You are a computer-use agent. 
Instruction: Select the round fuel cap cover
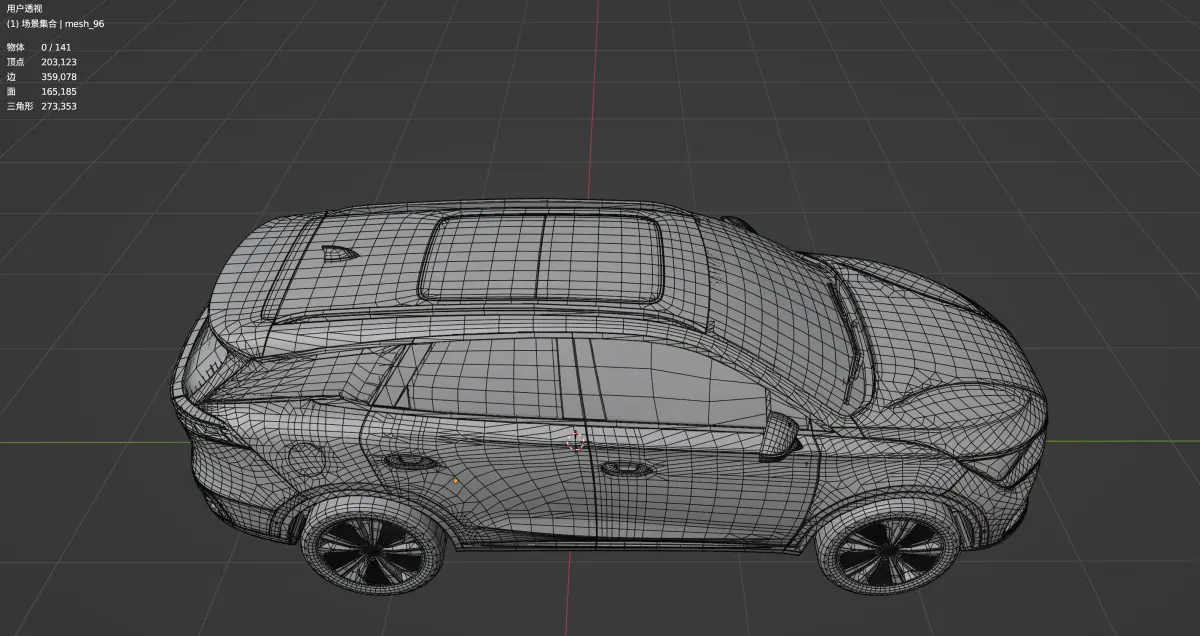pos(306,459)
